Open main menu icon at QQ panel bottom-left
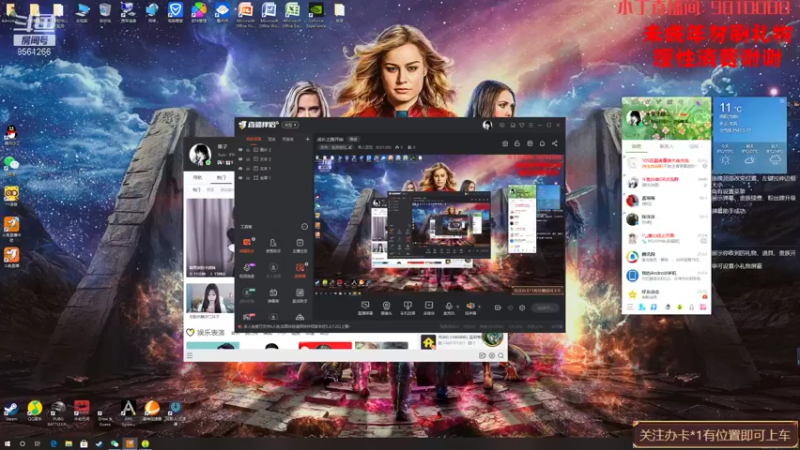This screenshot has width=800, height=450. coord(630,307)
